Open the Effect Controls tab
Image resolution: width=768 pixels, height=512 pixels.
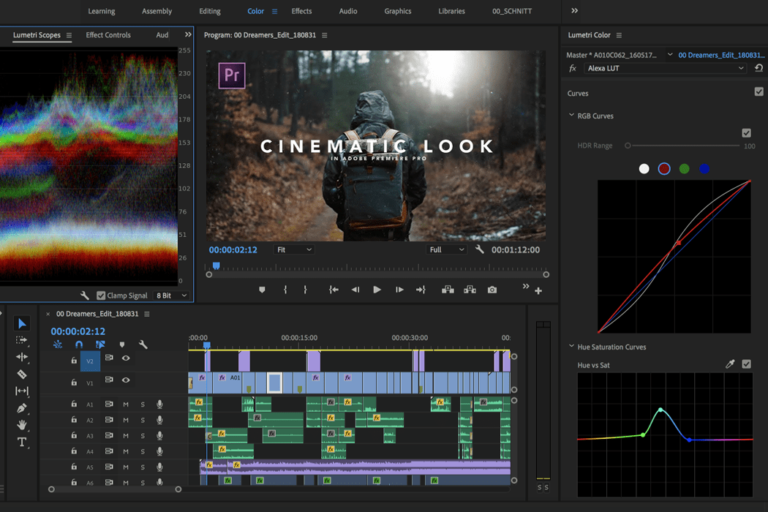coord(108,35)
